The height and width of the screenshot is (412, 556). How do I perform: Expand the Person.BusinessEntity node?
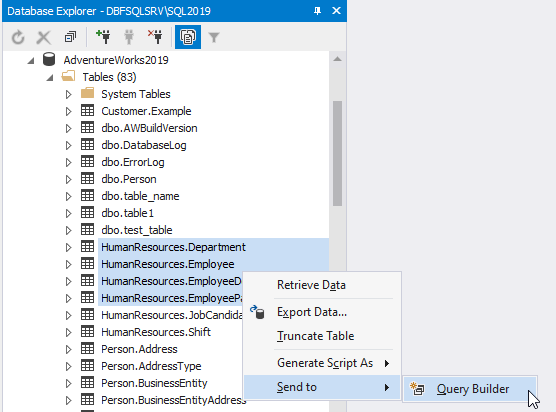click(x=68, y=383)
